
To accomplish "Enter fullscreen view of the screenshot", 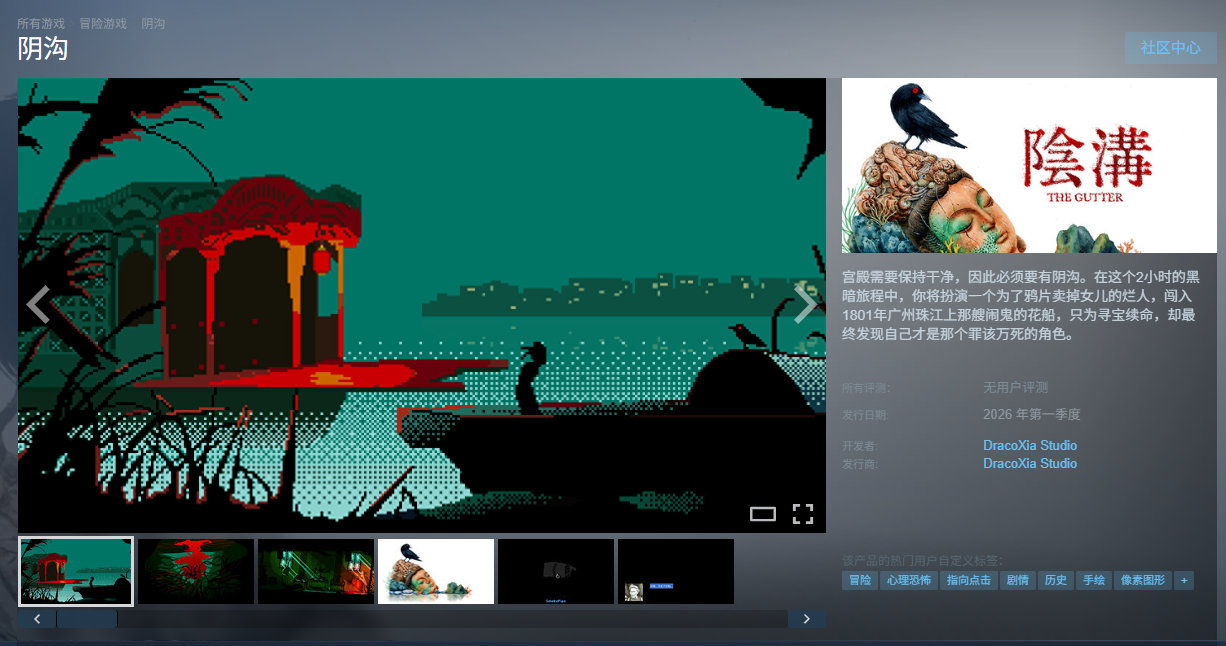I will (803, 513).
